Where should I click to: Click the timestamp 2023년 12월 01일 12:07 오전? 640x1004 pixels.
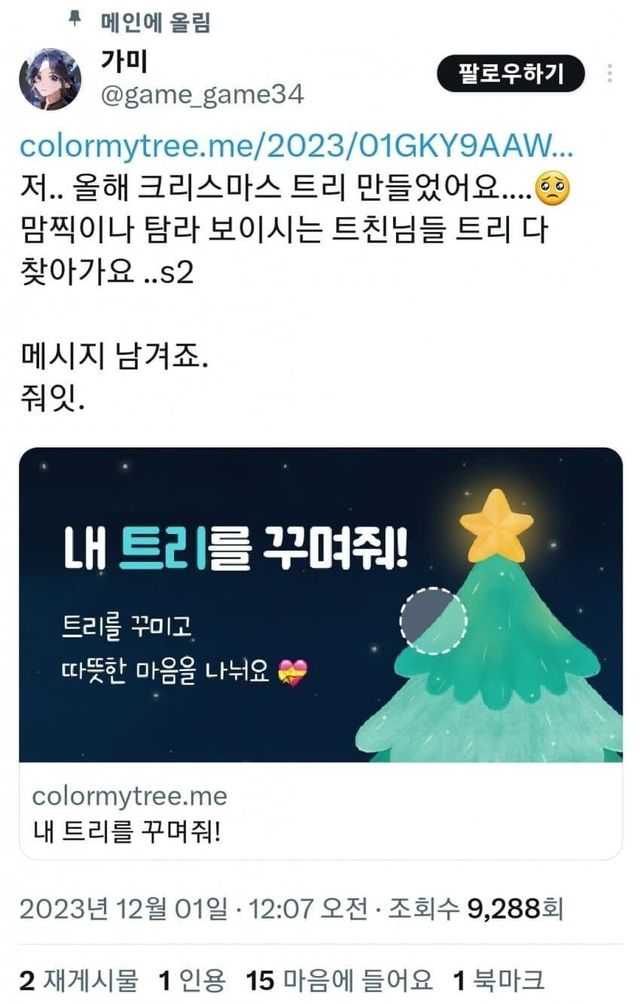pyautogui.click(x=194, y=909)
